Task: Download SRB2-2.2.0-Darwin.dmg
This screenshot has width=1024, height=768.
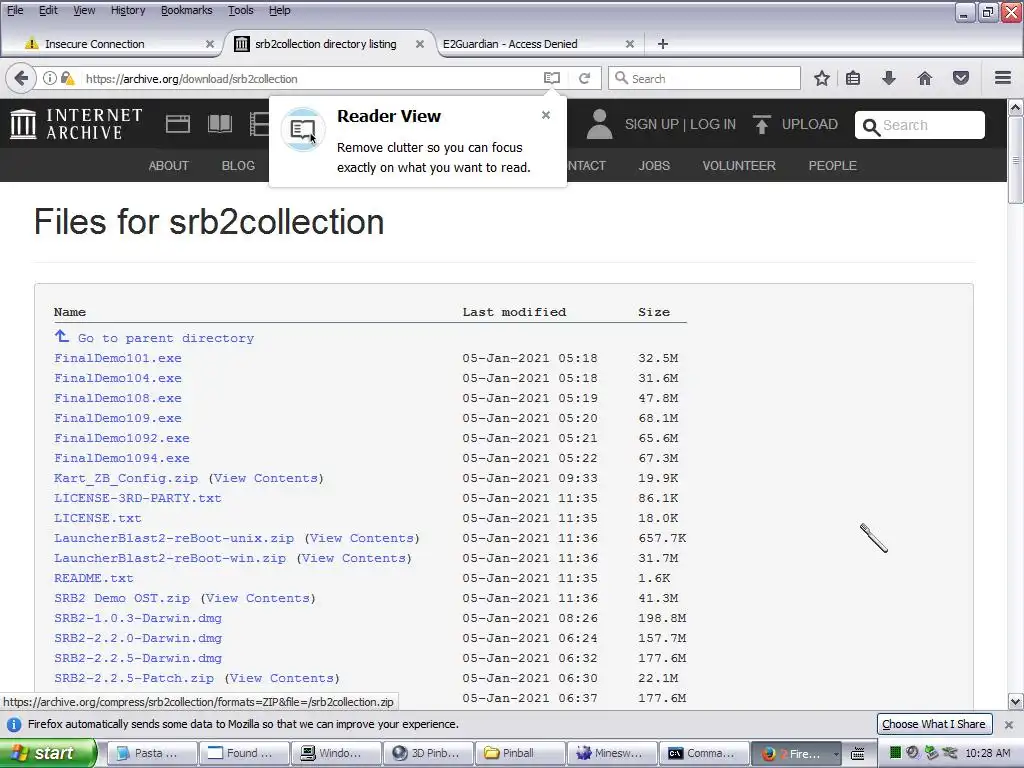Action: 138,638
